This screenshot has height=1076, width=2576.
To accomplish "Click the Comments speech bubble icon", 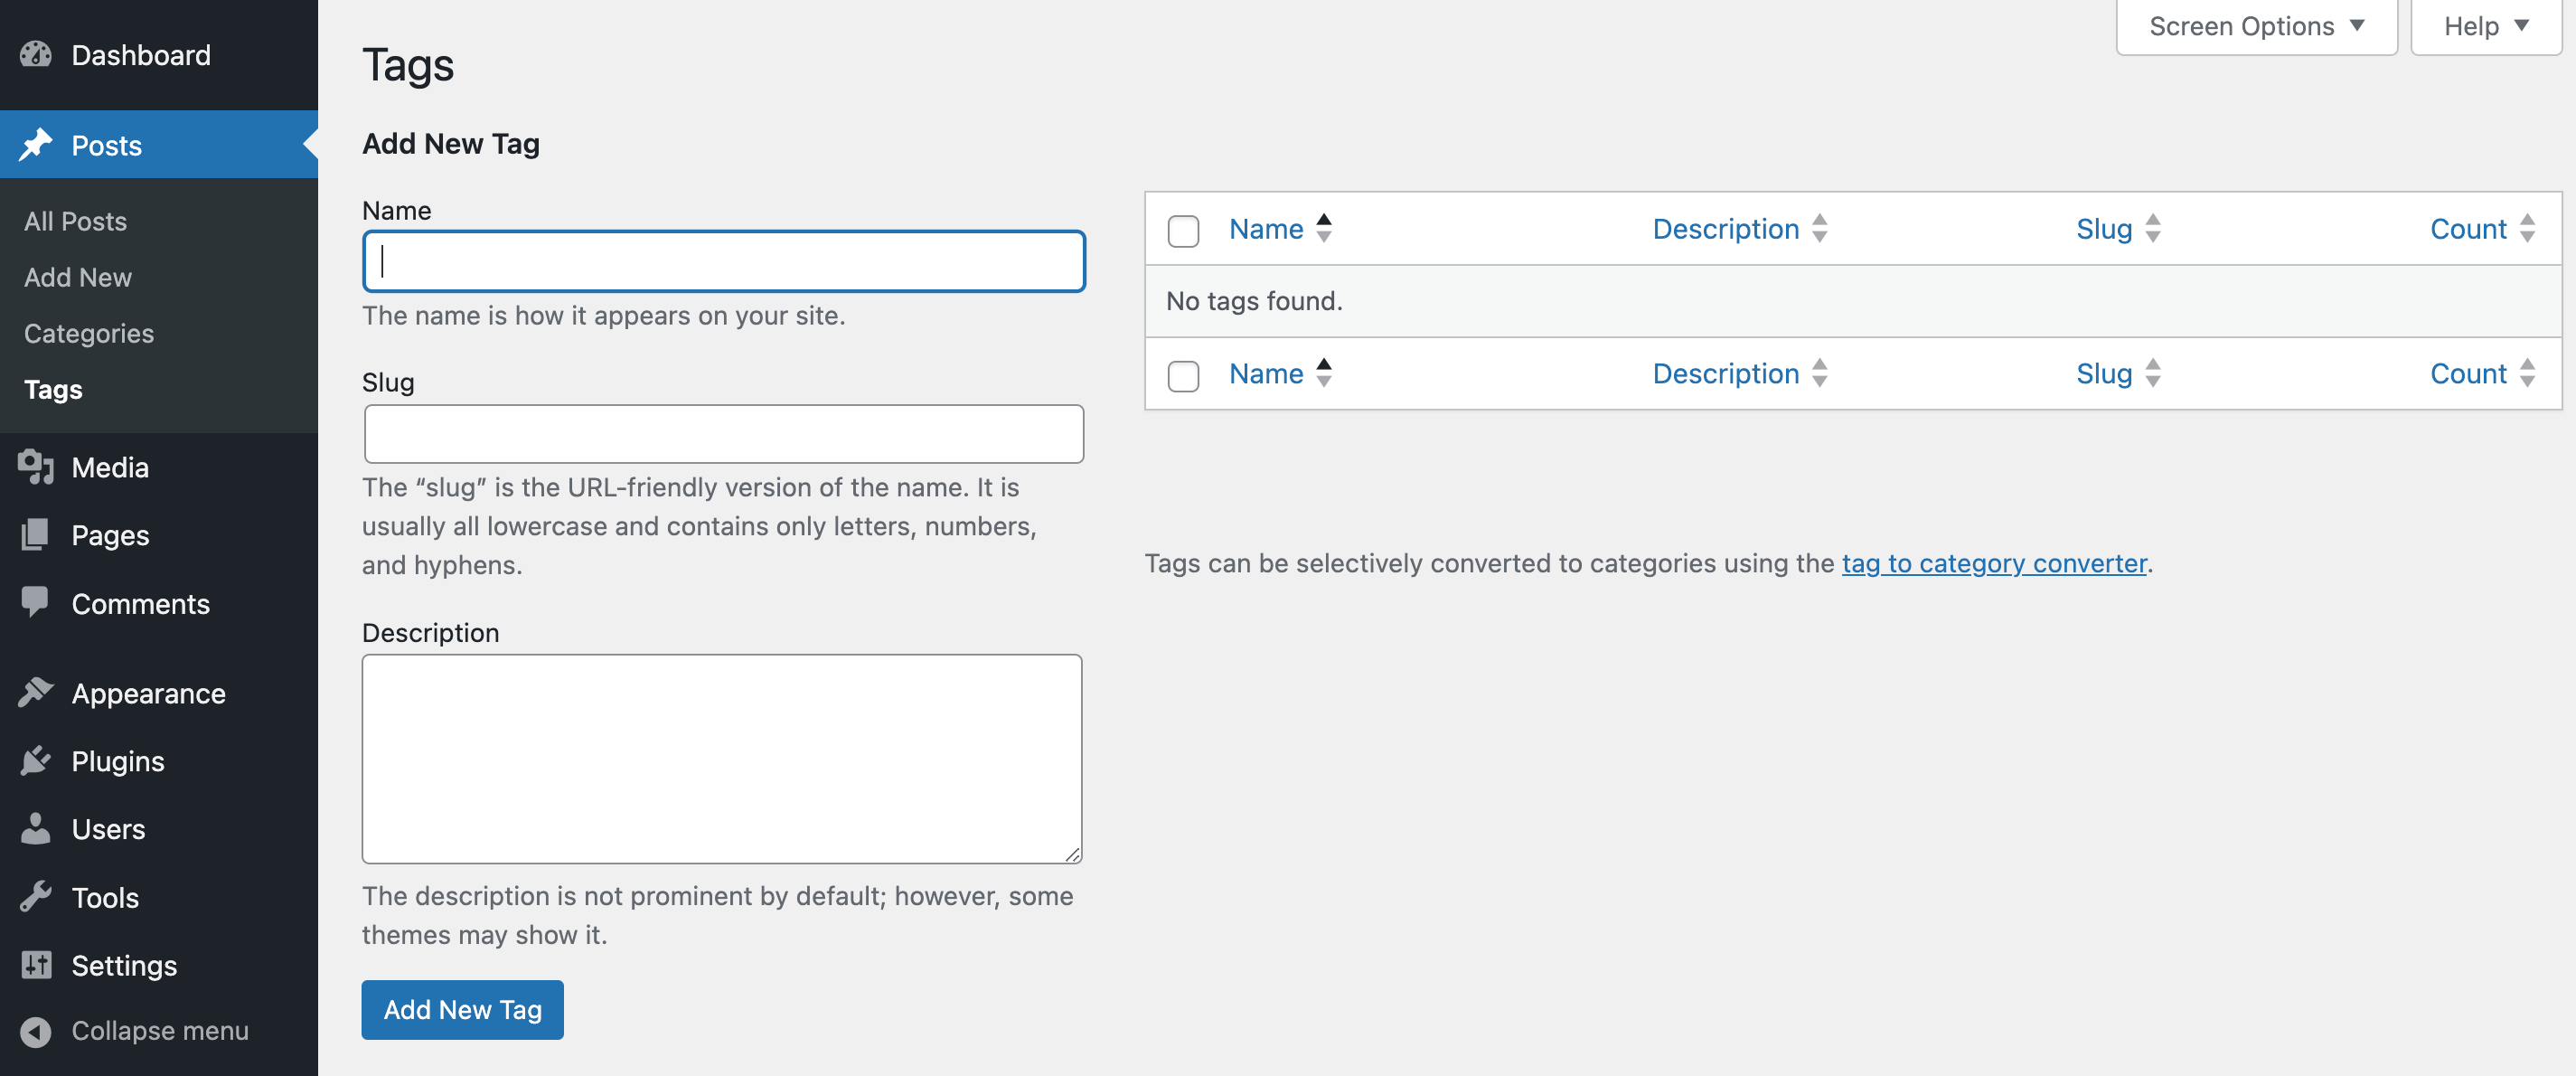I will (x=36, y=602).
